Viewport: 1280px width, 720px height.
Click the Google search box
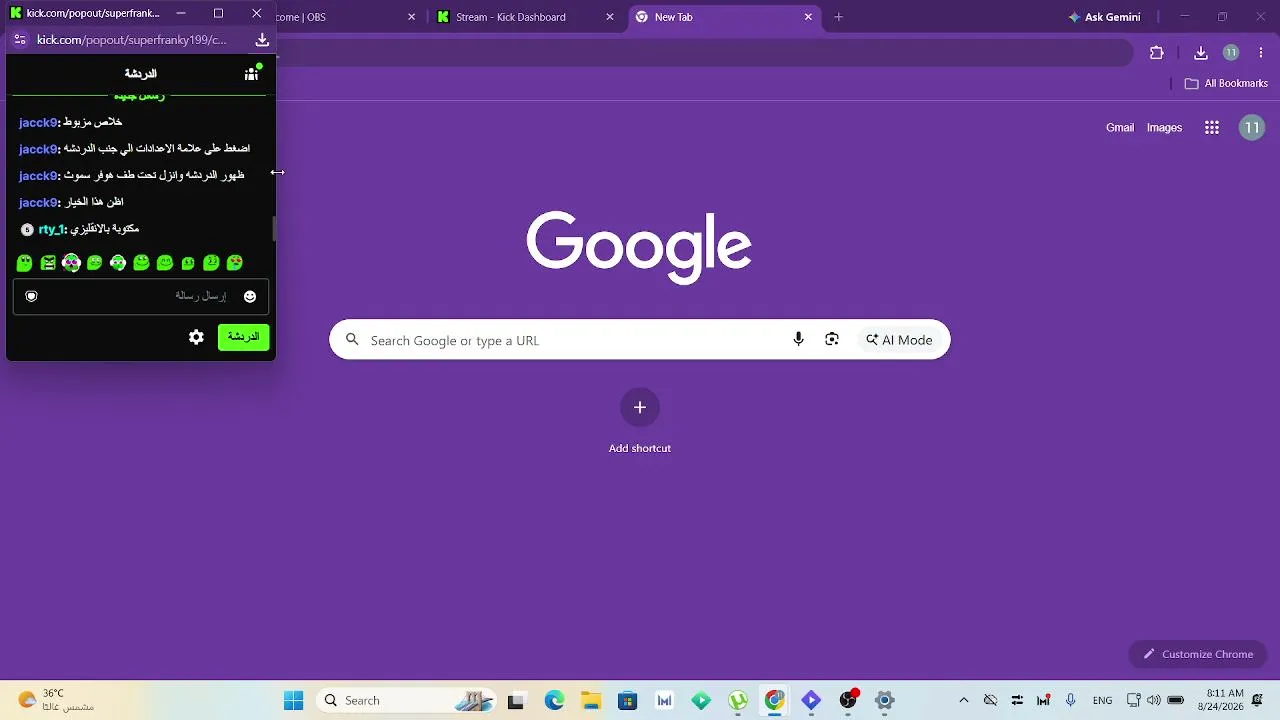pyautogui.click(x=640, y=340)
